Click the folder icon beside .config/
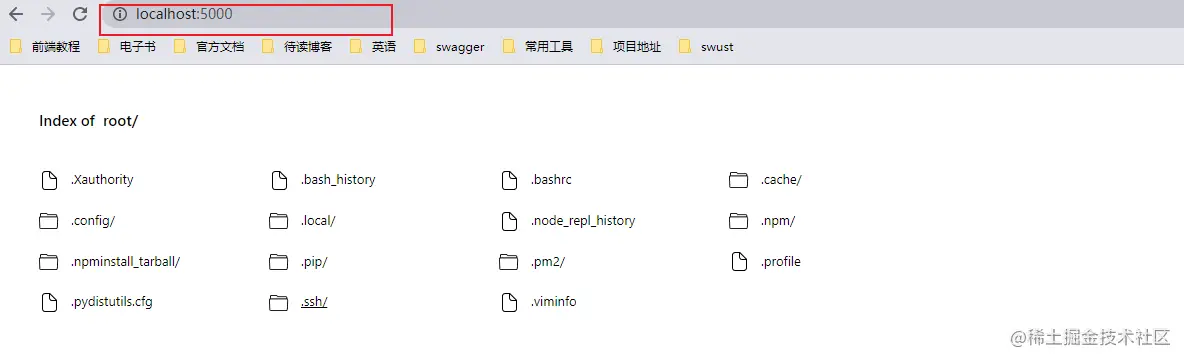 pyautogui.click(x=48, y=221)
